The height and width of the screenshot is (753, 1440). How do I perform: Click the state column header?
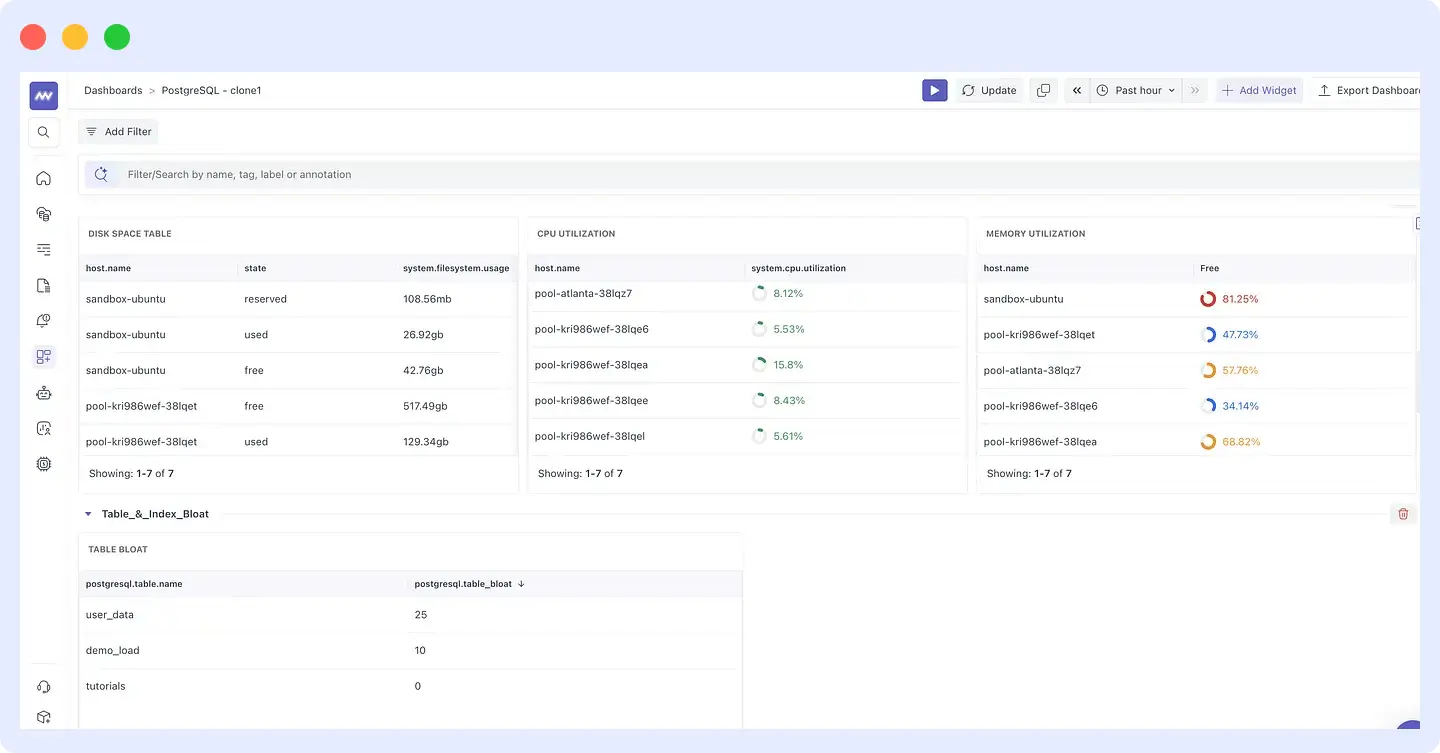pos(255,268)
